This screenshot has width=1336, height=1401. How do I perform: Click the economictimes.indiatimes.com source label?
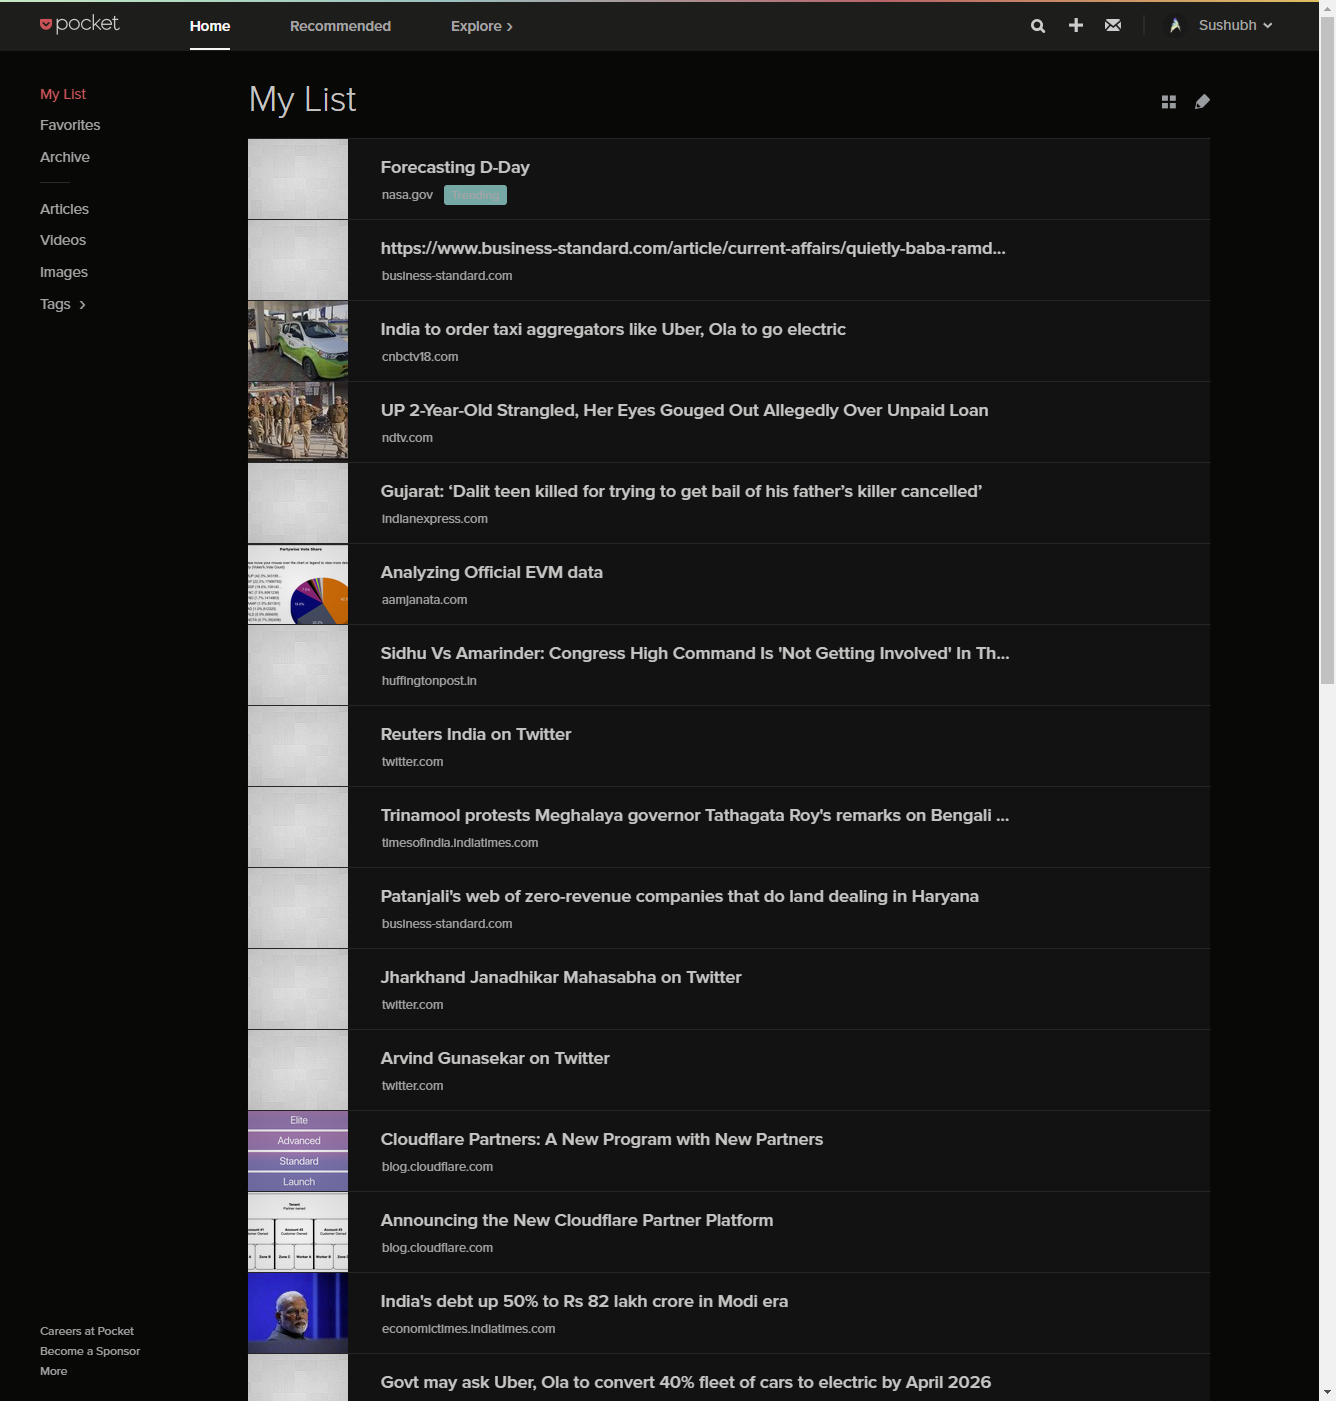tap(468, 1329)
